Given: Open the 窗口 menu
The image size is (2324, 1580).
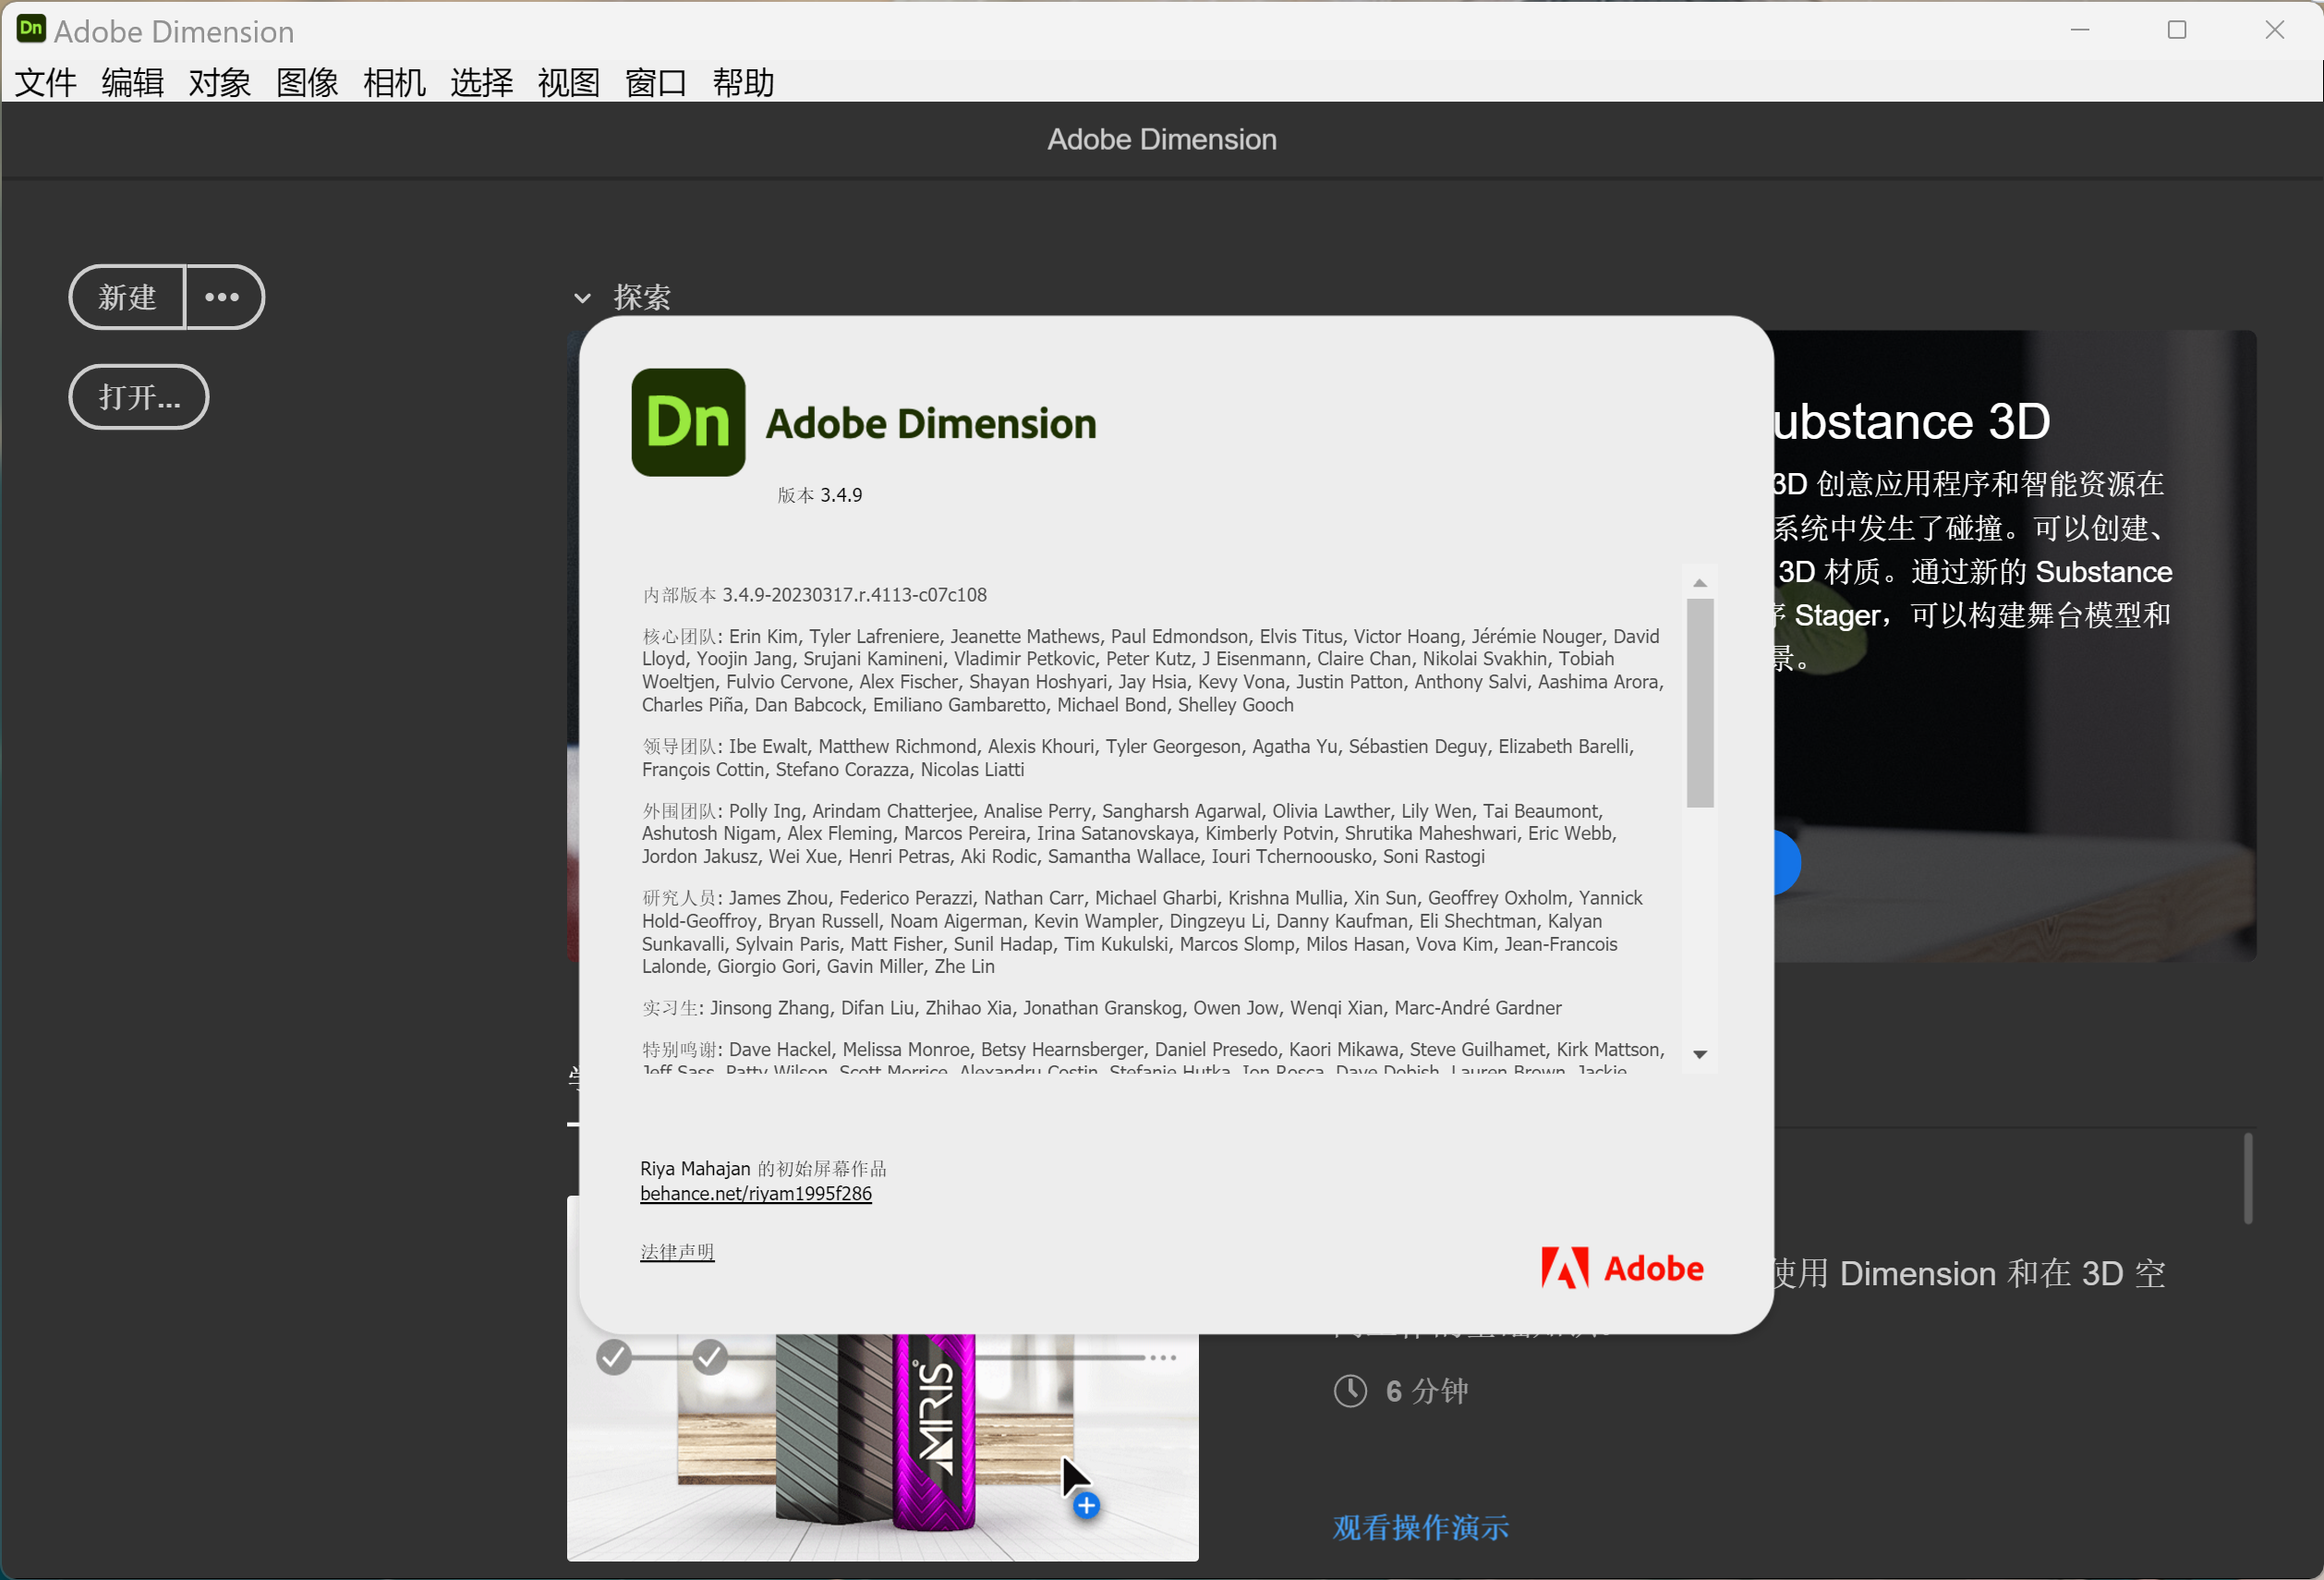Looking at the screenshot, I should [656, 82].
